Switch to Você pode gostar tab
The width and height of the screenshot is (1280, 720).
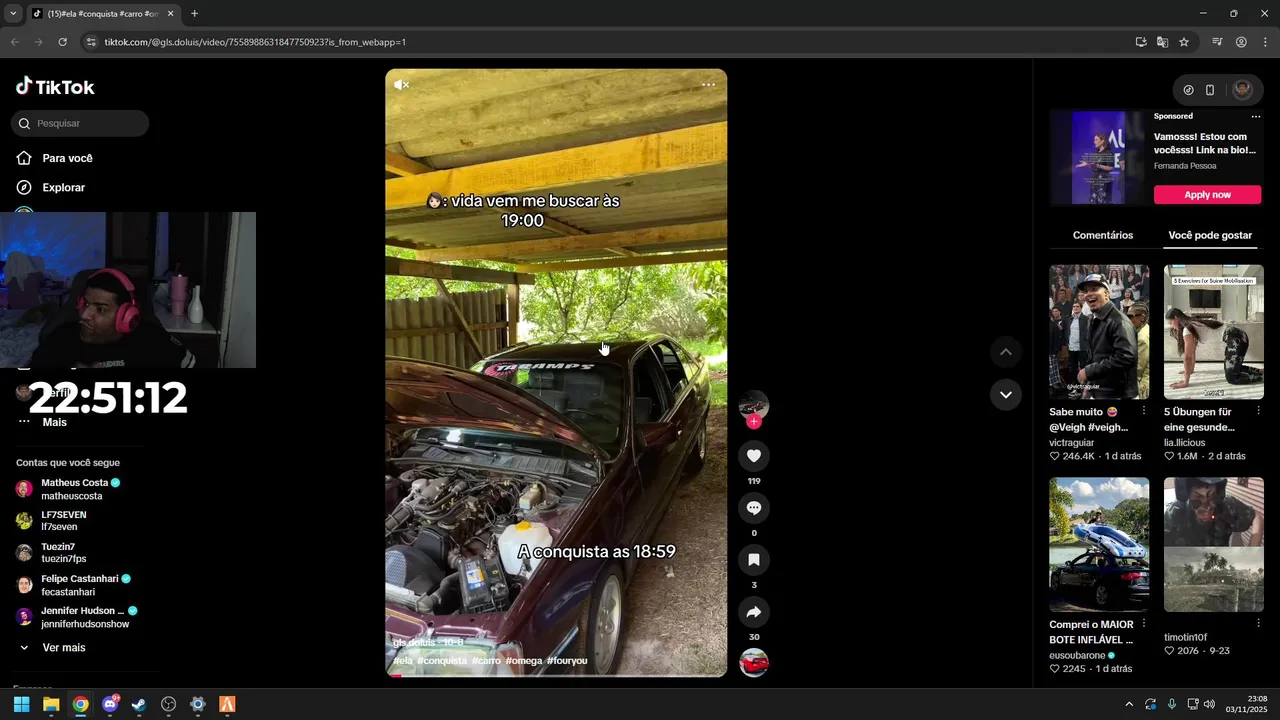(1210, 235)
